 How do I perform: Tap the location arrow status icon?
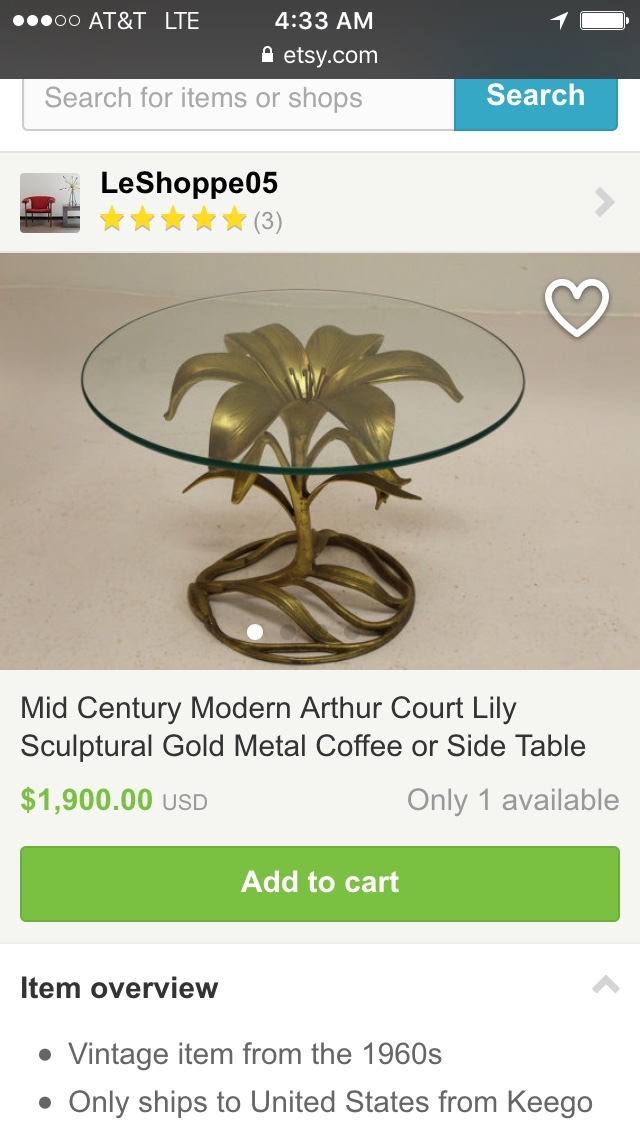tap(559, 20)
